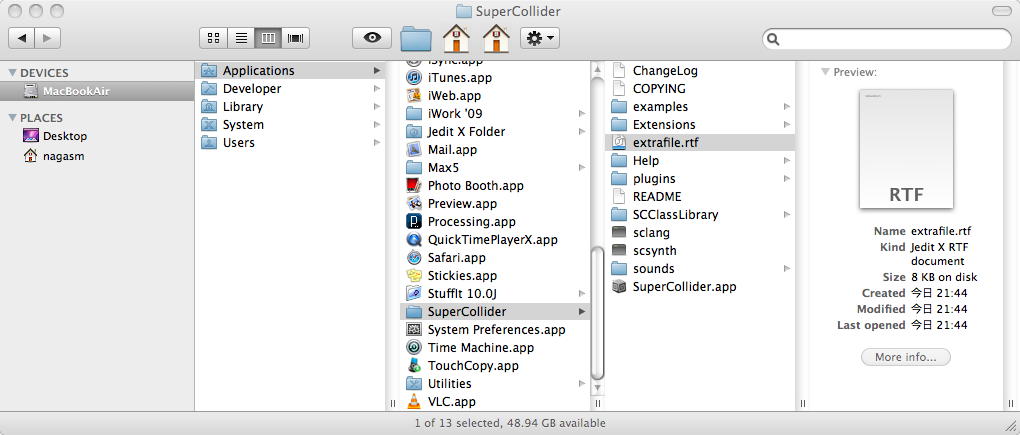Click the System Preferences.app icon
Viewport: 1020px width, 435px height.
[414, 330]
